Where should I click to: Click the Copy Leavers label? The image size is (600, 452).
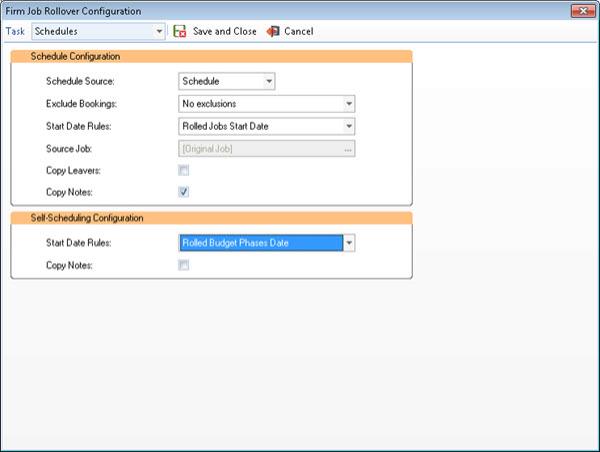click(x=73, y=171)
